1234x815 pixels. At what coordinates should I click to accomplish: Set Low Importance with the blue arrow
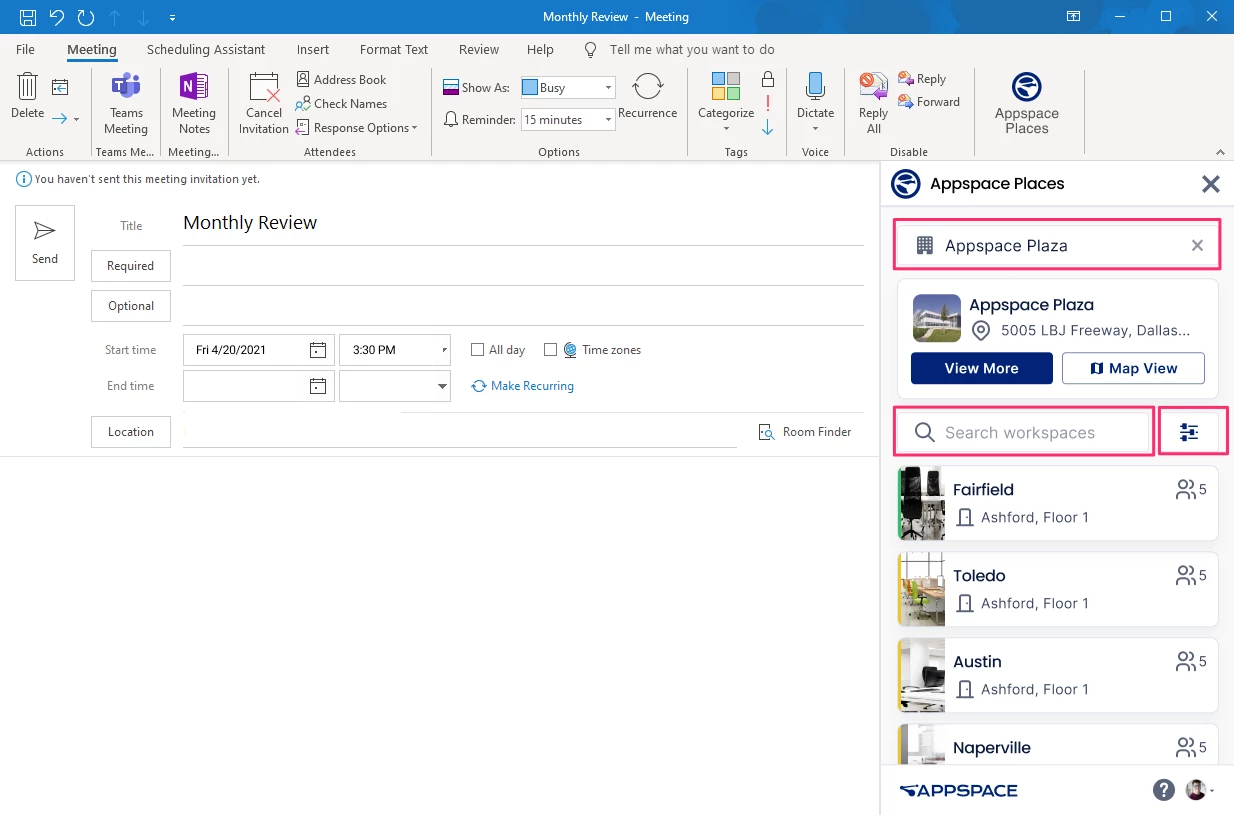pyautogui.click(x=768, y=127)
